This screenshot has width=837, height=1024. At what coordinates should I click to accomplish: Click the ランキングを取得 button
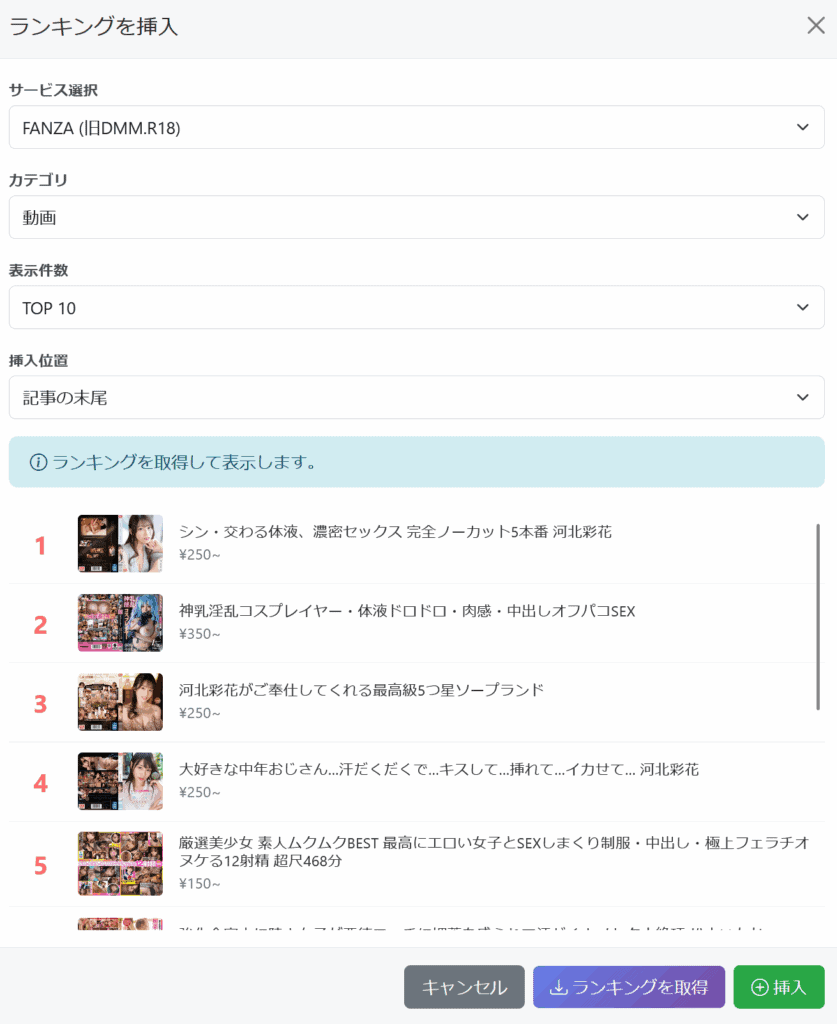tap(629, 987)
